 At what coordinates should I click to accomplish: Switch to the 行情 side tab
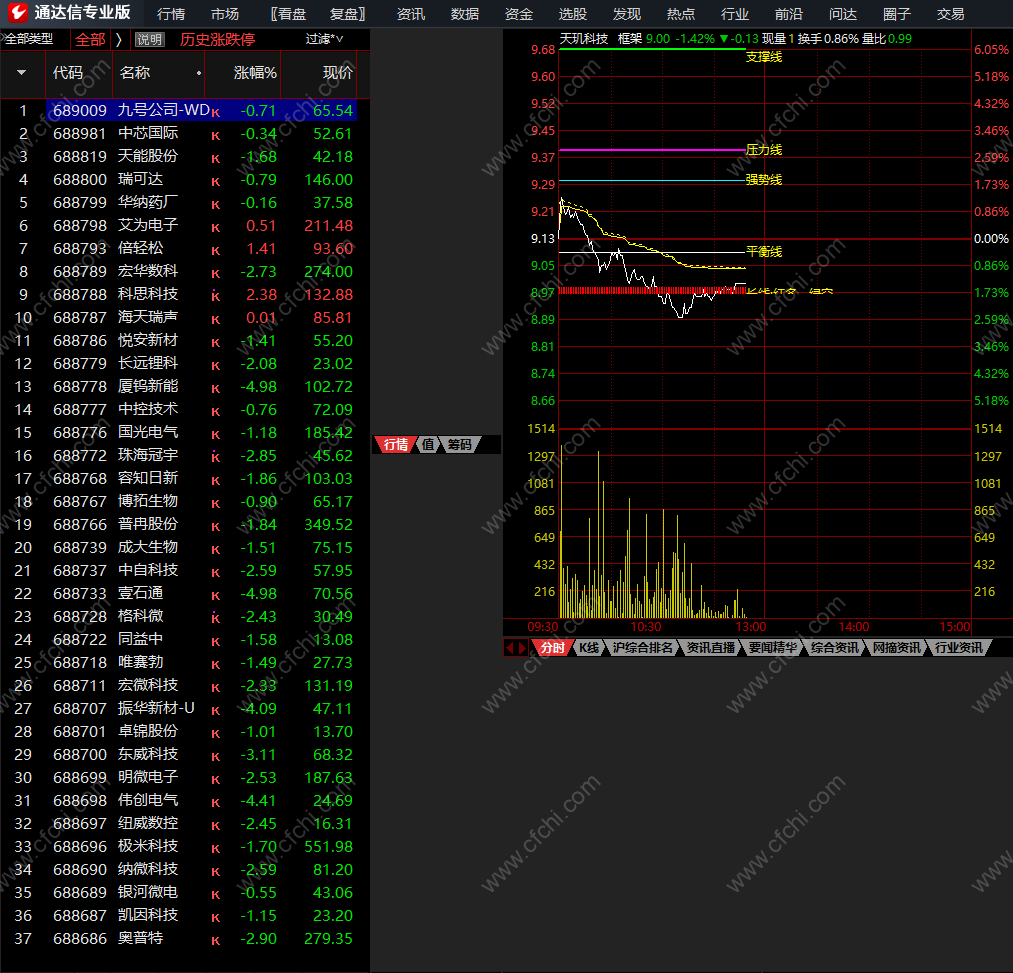point(395,445)
